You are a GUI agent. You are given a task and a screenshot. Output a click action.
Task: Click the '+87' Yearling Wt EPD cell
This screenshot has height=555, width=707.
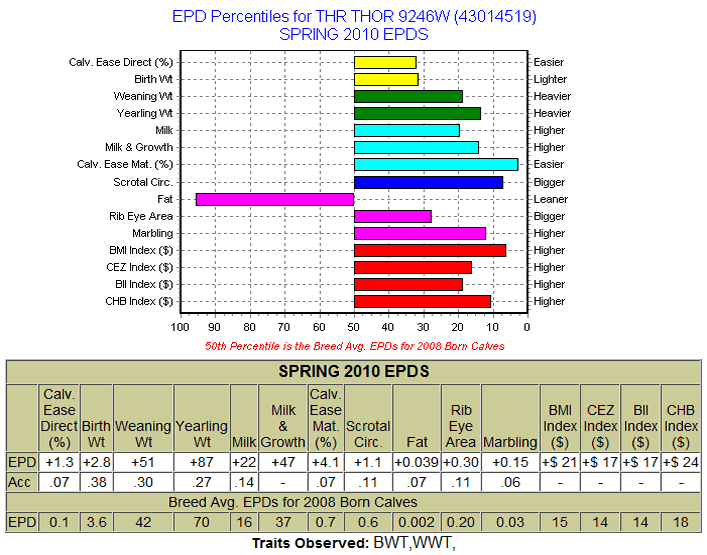click(202, 462)
